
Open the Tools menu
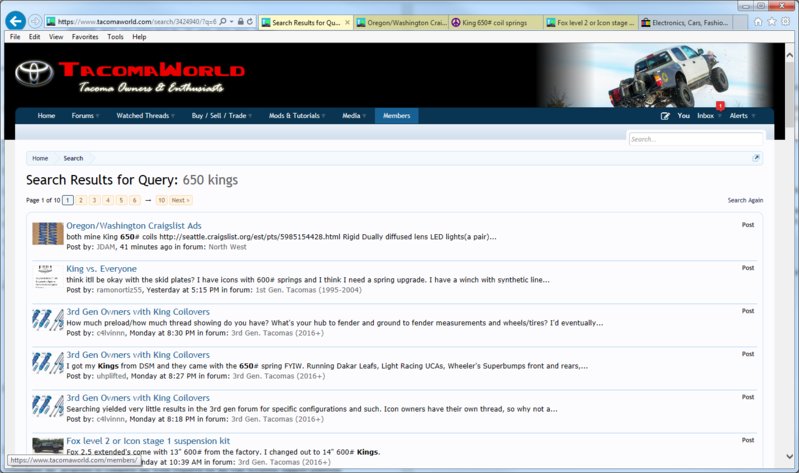coord(115,37)
